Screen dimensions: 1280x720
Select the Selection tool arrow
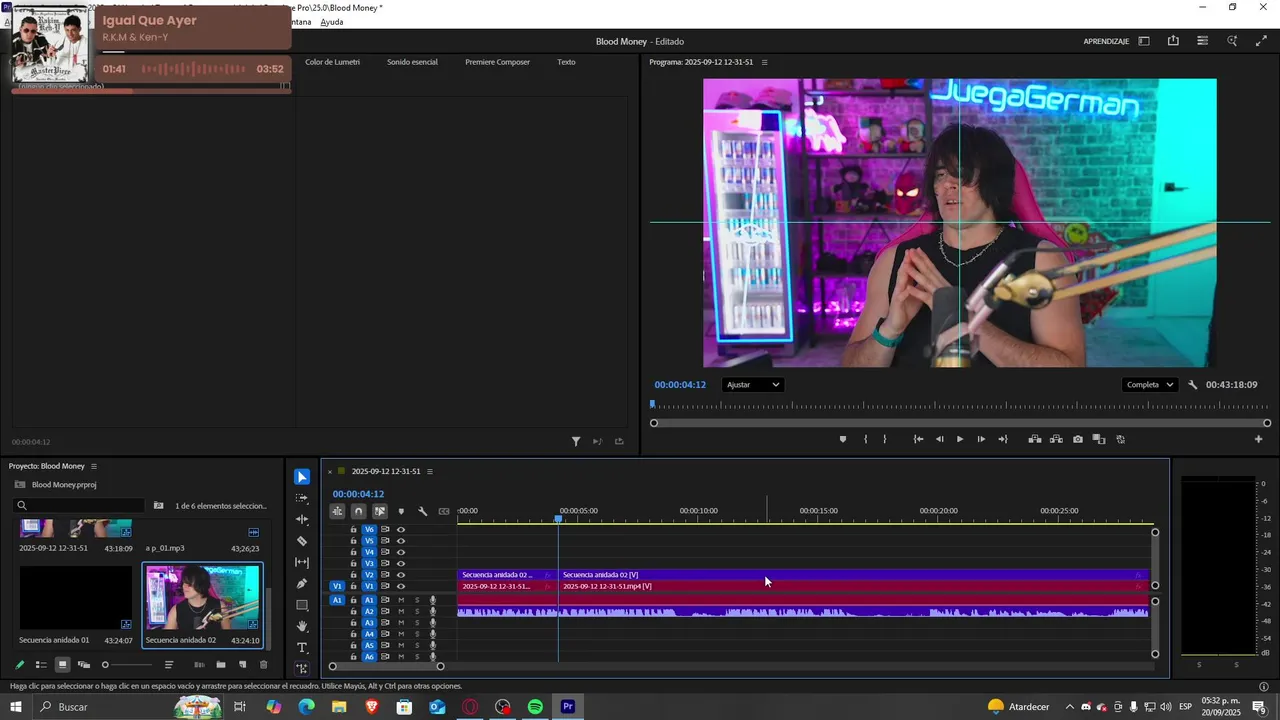pyautogui.click(x=302, y=477)
